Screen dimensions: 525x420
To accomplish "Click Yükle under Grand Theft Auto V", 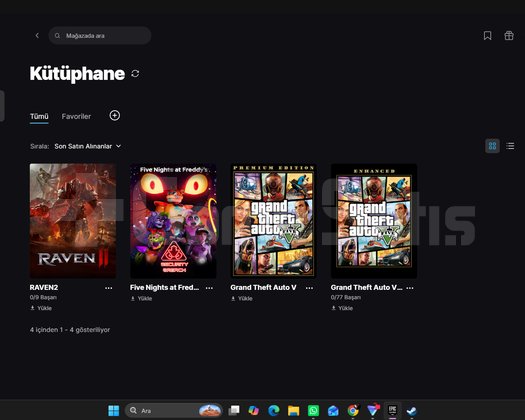I will [242, 298].
